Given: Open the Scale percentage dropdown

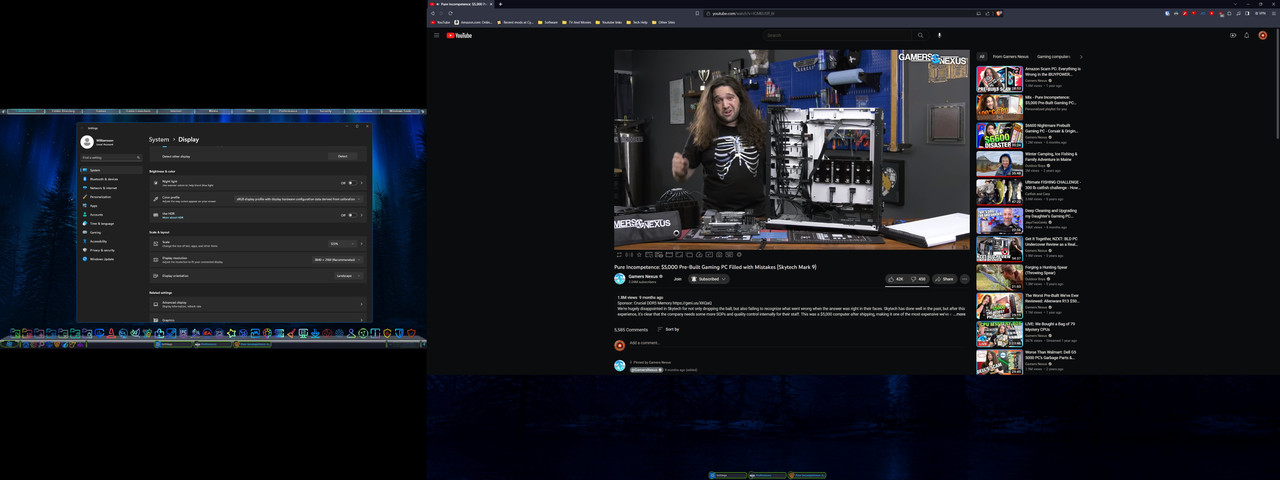Looking at the screenshot, I should point(342,243).
